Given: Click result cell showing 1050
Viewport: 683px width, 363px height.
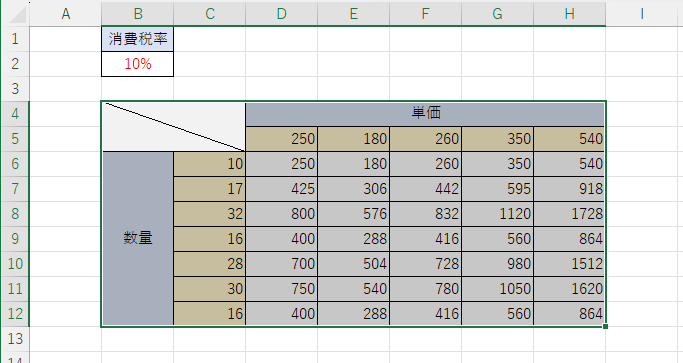Looking at the screenshot, I should tap(497, 289).
